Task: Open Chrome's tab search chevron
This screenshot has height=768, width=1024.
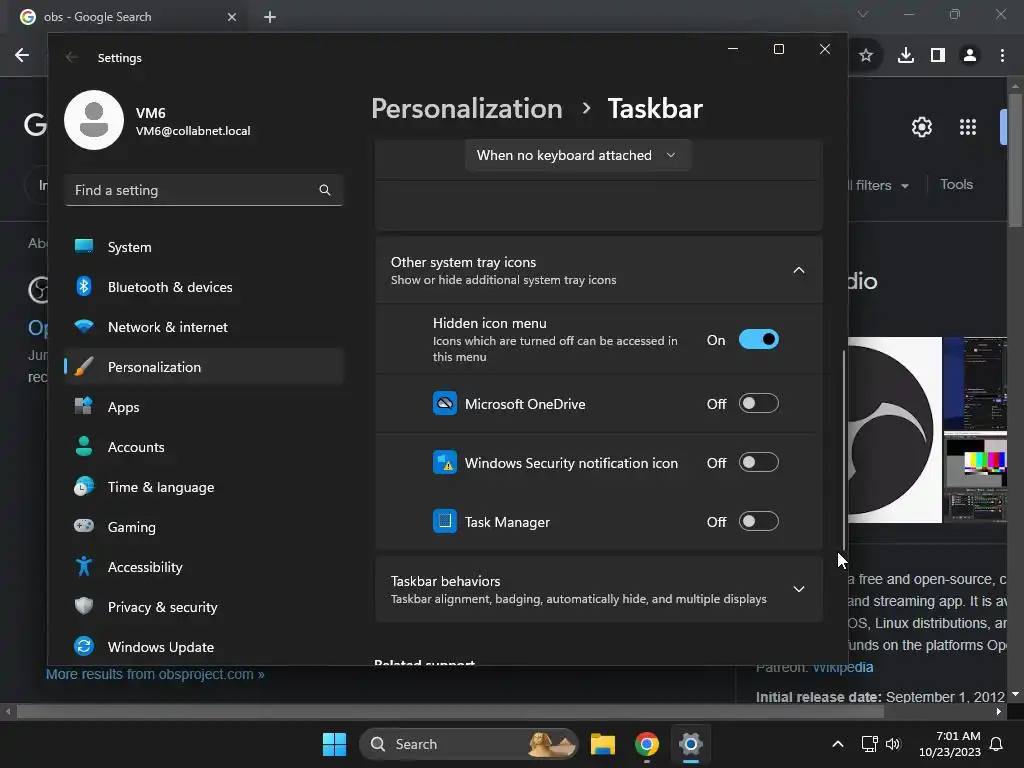Action: tap(863, 14)
